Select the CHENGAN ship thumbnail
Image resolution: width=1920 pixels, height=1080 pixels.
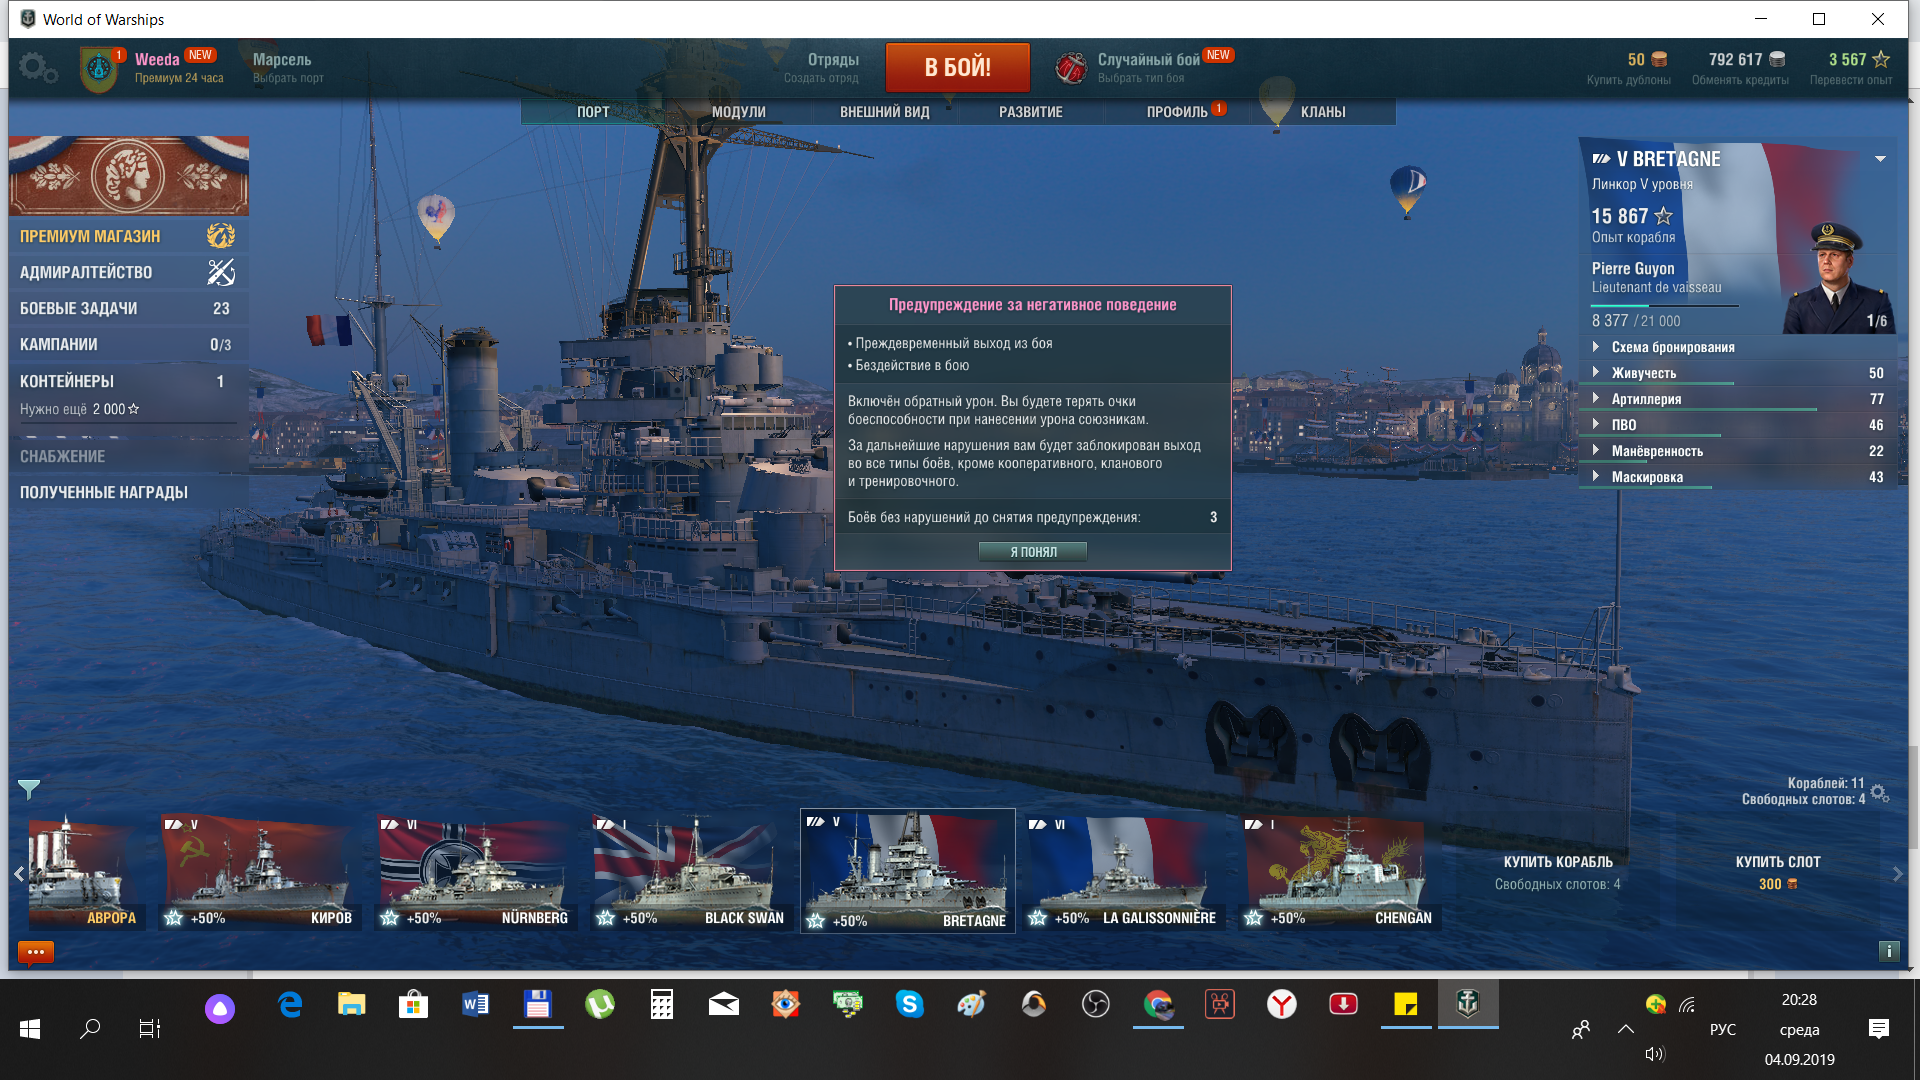(x=1340, y=872)
